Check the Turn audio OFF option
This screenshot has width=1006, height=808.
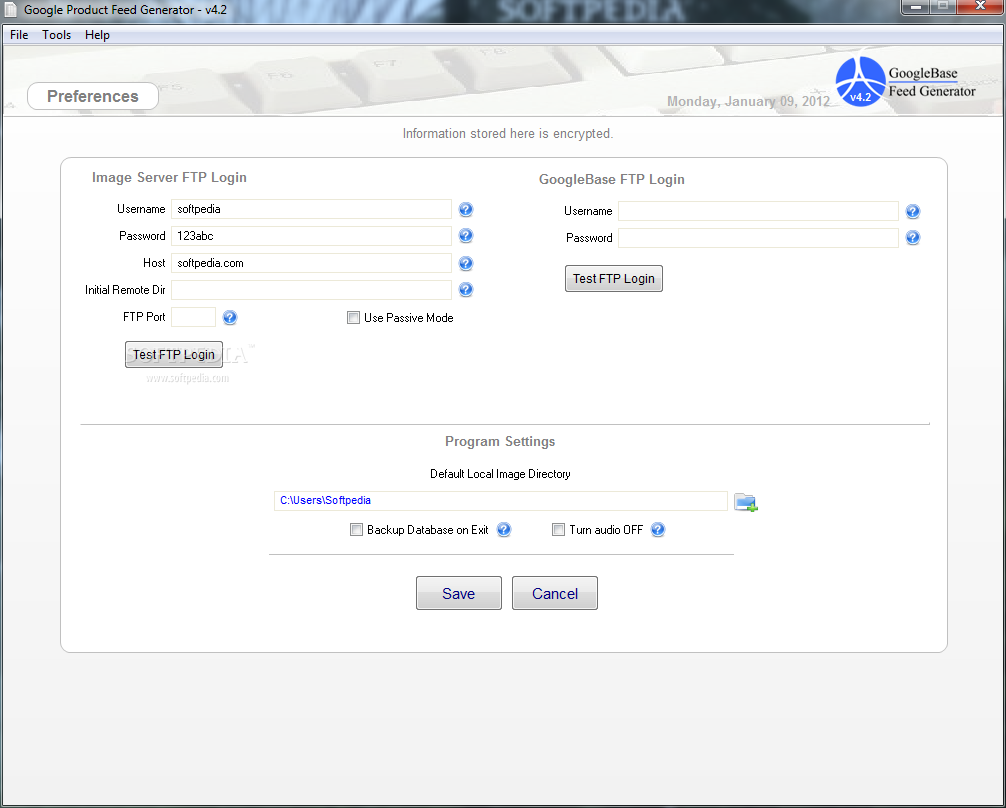558,529
